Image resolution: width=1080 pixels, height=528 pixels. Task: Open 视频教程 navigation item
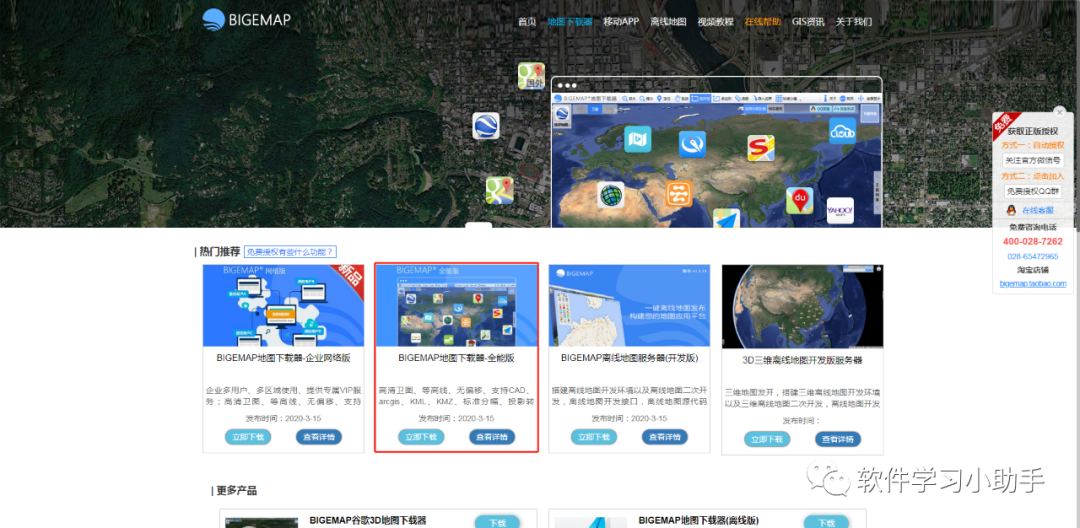pos(716,21)
